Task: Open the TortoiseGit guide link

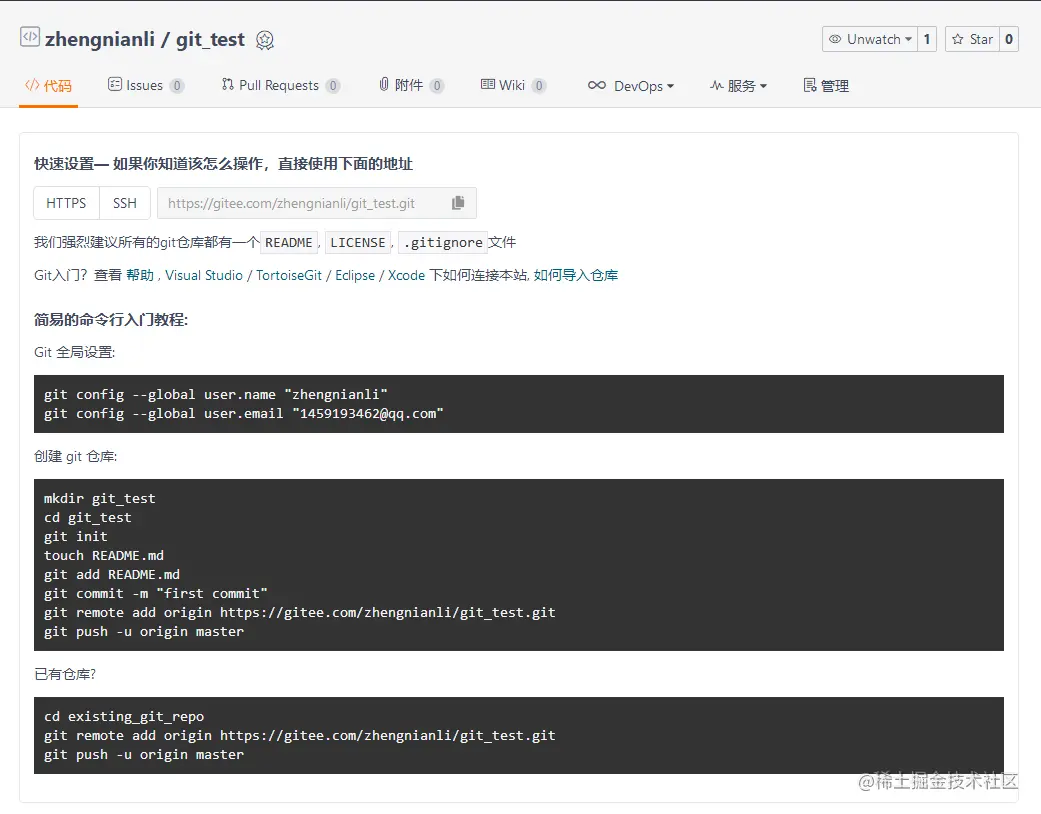Action: [x=289, y=276]
